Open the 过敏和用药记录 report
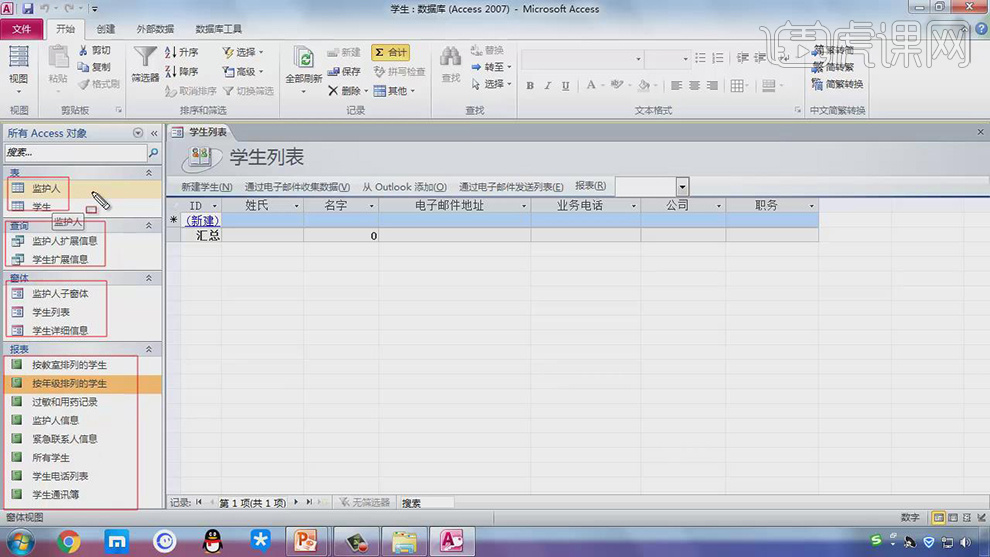The height and width of the screenshot is (557, 990). tap(64, 402)
